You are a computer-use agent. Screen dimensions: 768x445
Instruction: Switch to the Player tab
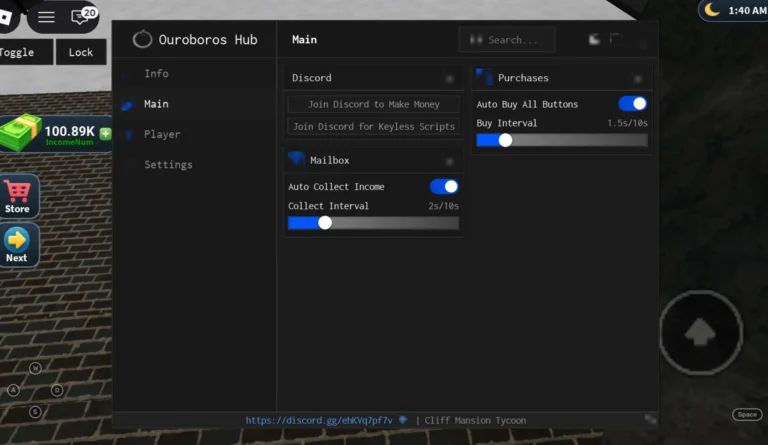195,134
